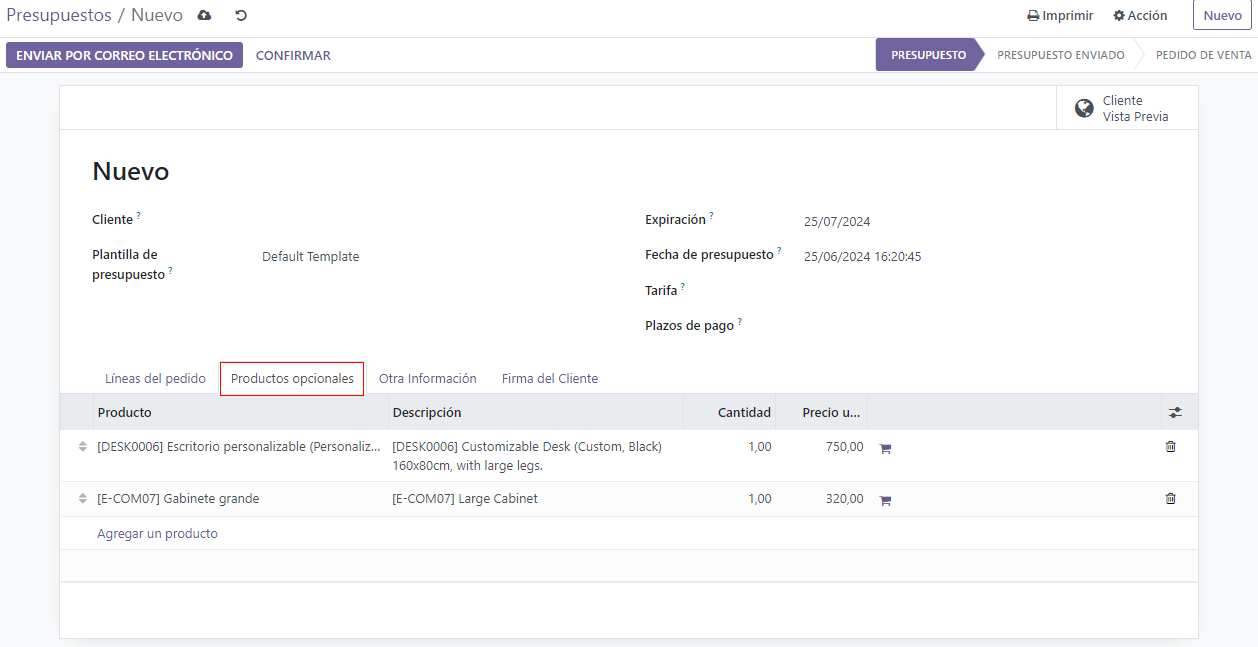Image resolution: width=1258 pixels, height=647 pixels.
Task: Click the reorder handle on E-COM07 row
Action: pyautogui.click(x=83, y=499)
